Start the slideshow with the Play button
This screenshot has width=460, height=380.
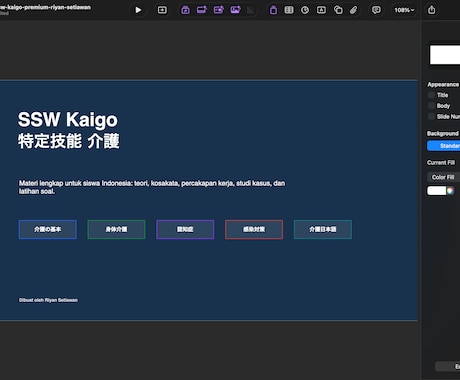[138, 10]
